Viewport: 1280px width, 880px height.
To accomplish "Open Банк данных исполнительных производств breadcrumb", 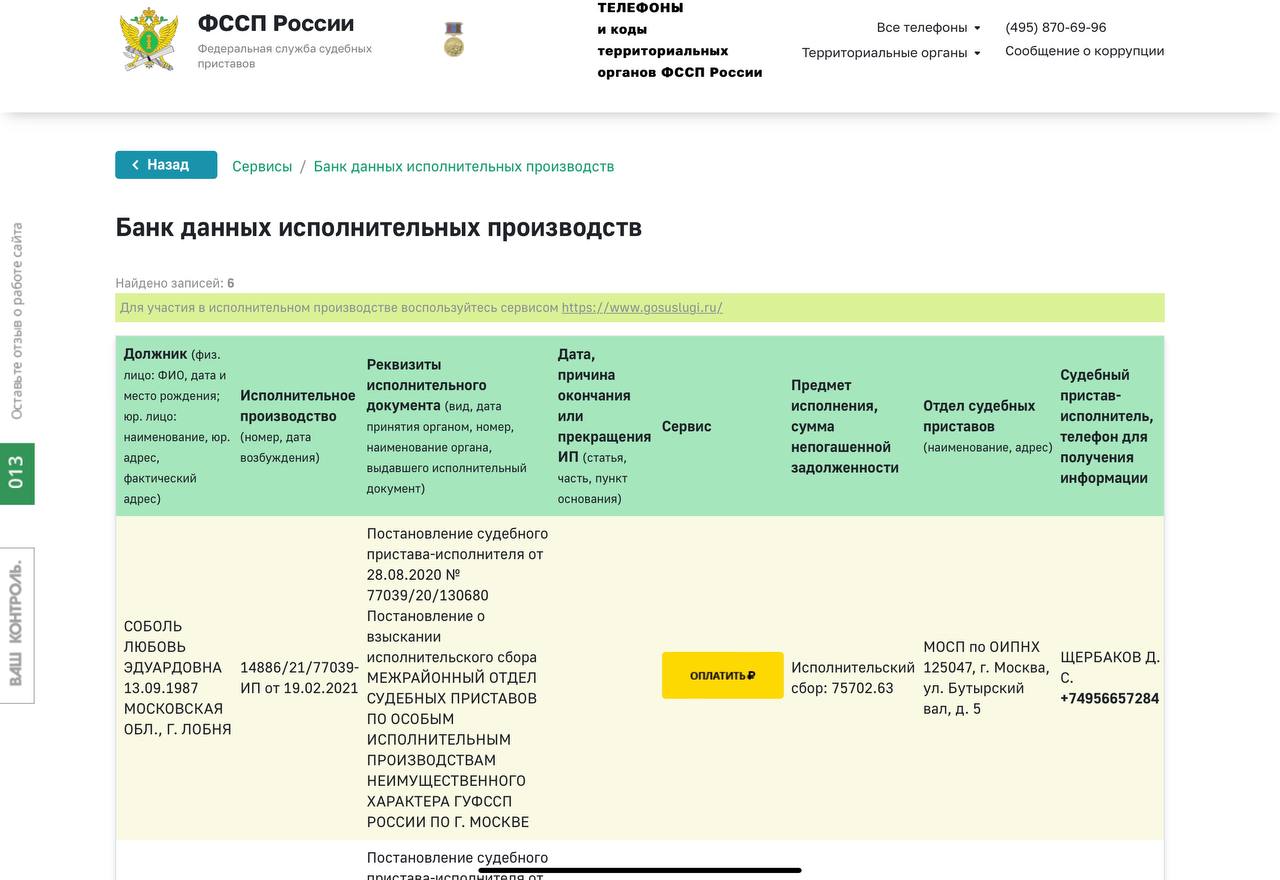I will 464,166.
